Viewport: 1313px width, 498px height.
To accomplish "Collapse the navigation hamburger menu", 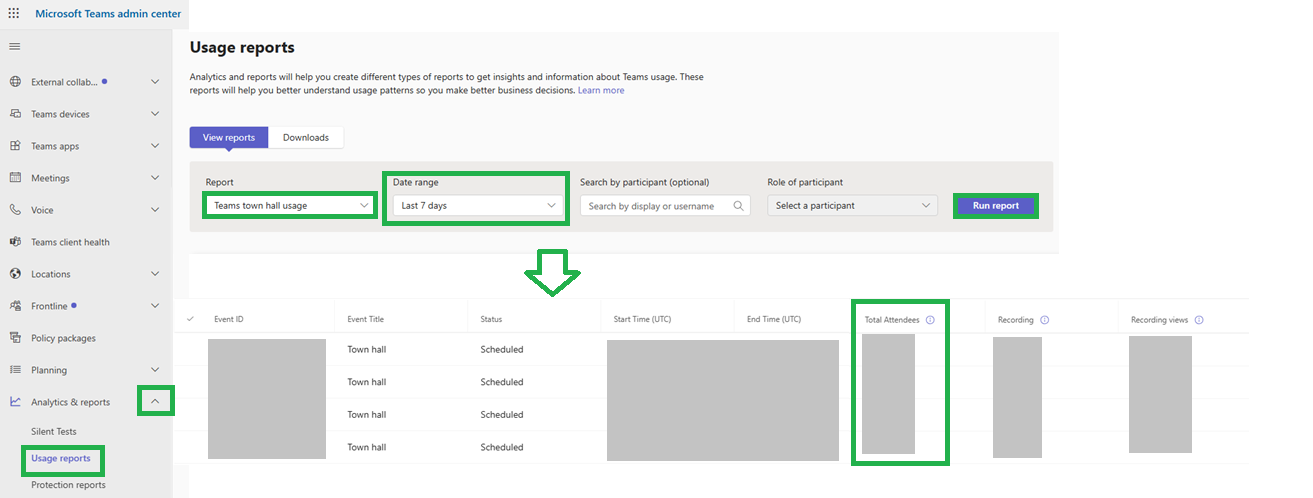I will pyautogui.click(x=14, y=46).
